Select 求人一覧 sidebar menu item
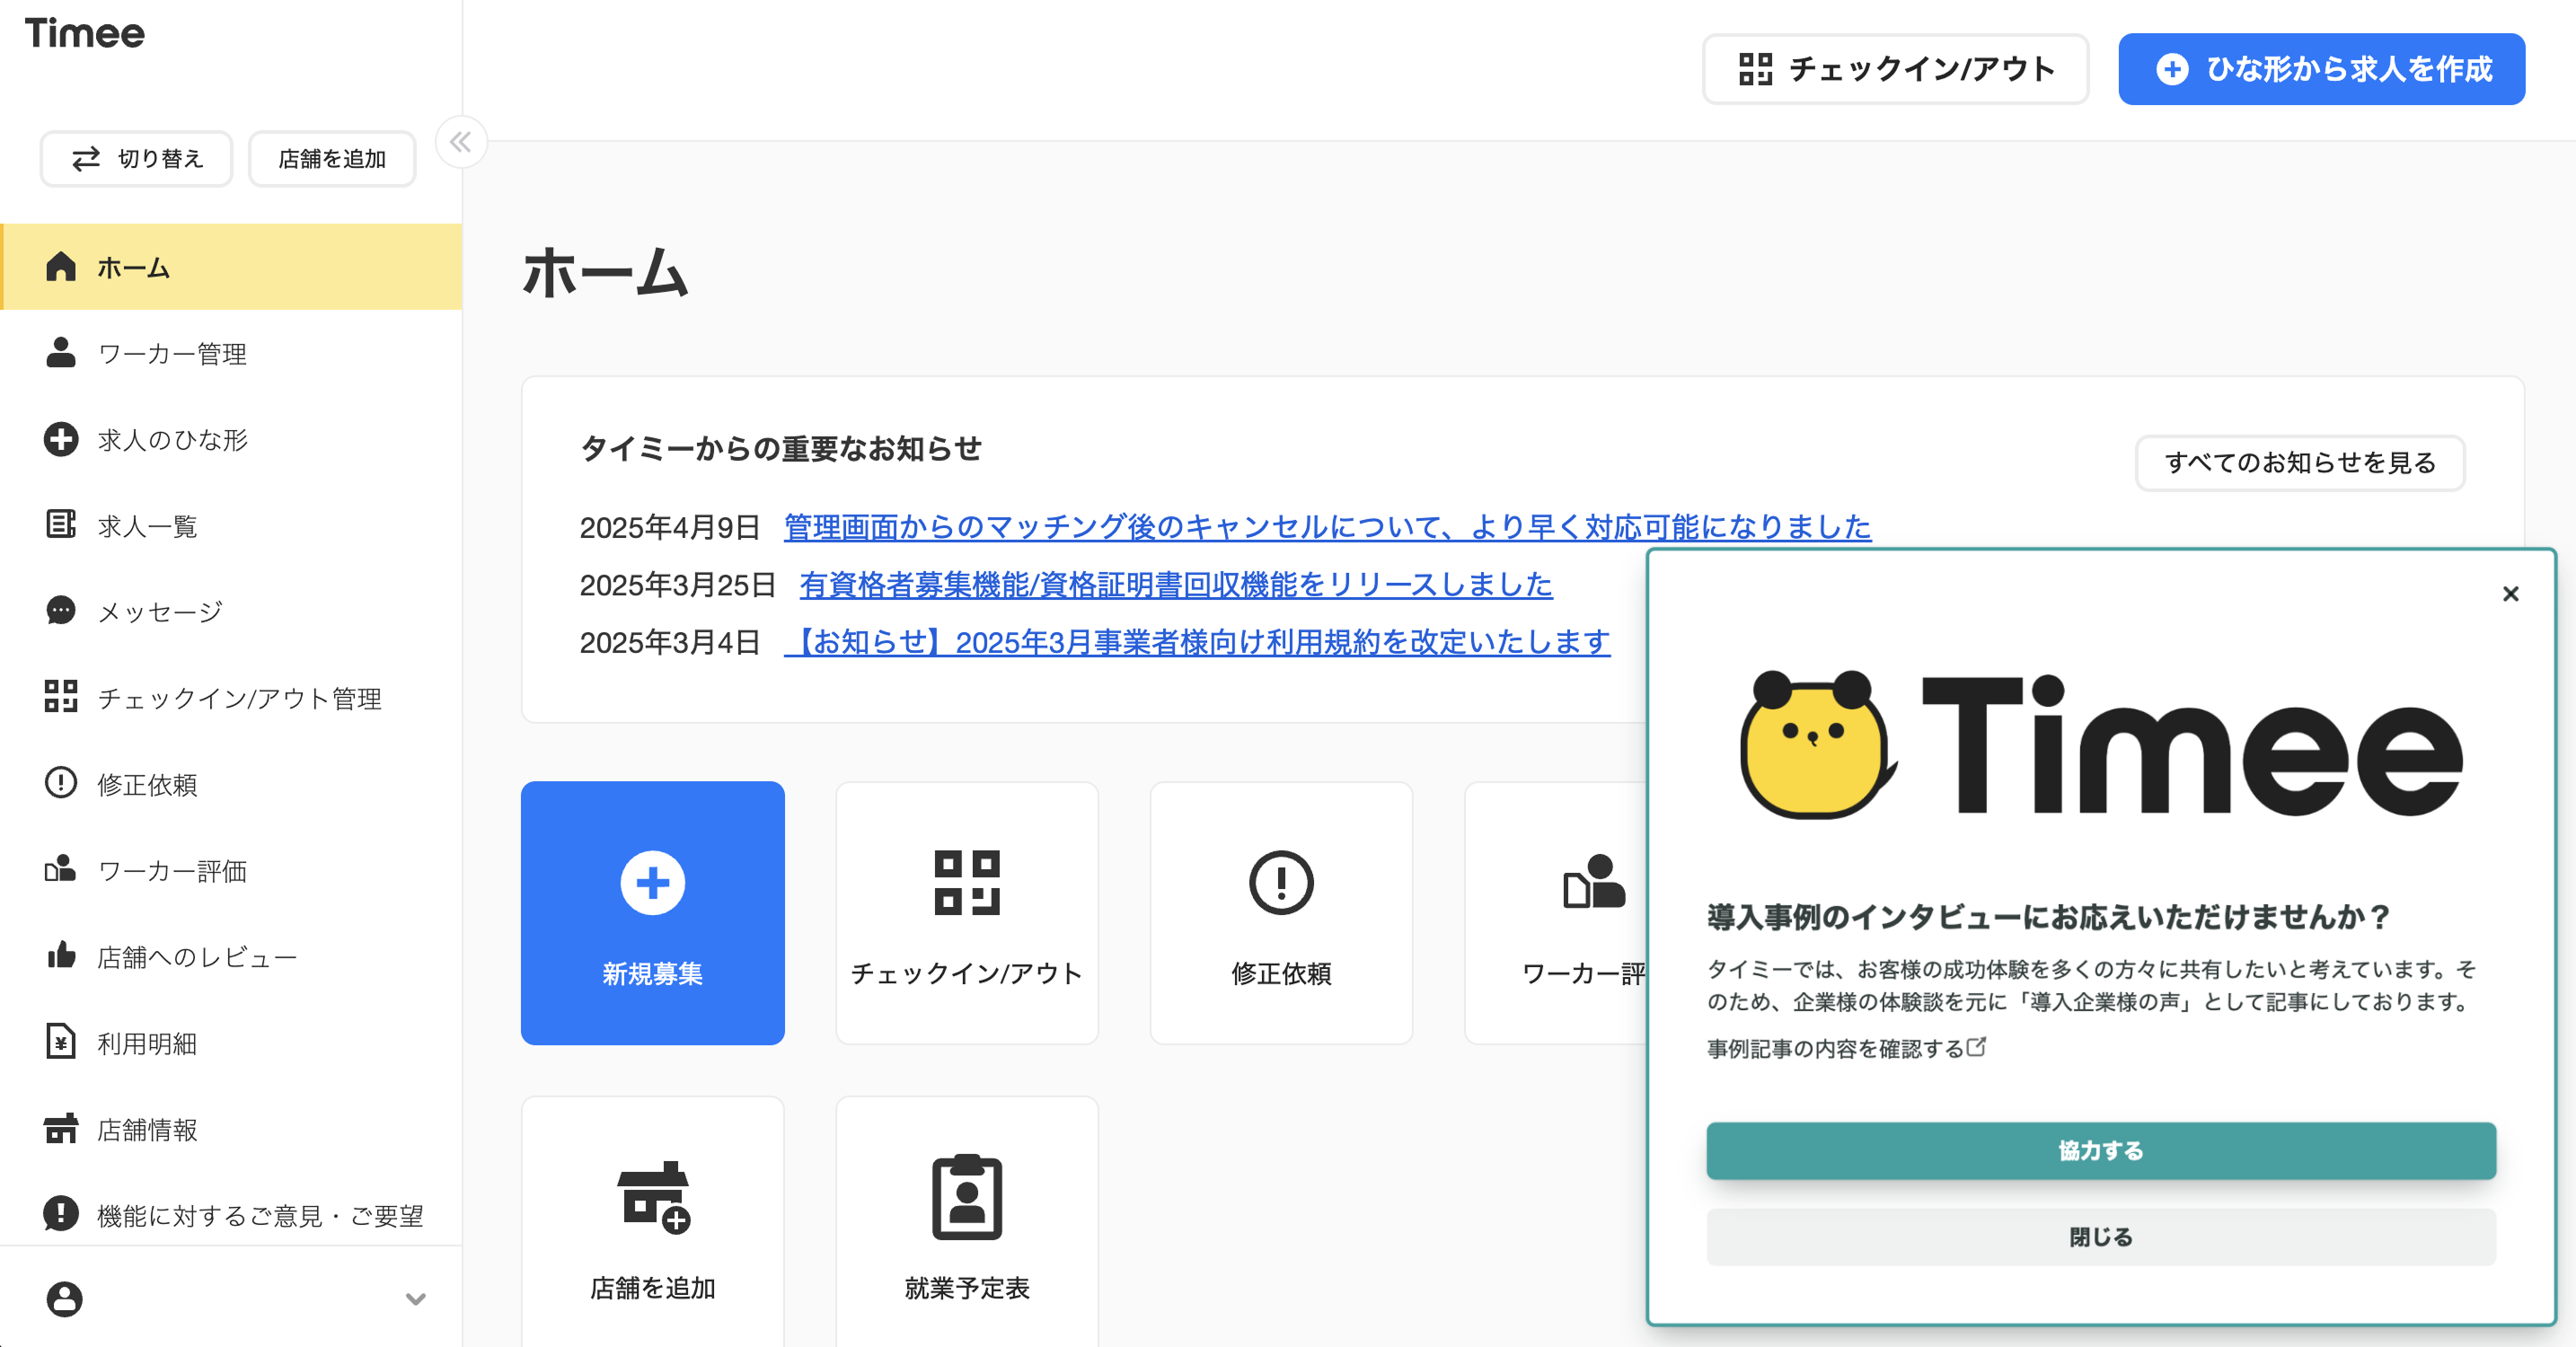The height and width of the screenshot is (1347, 2576). (x=147, y=526)
